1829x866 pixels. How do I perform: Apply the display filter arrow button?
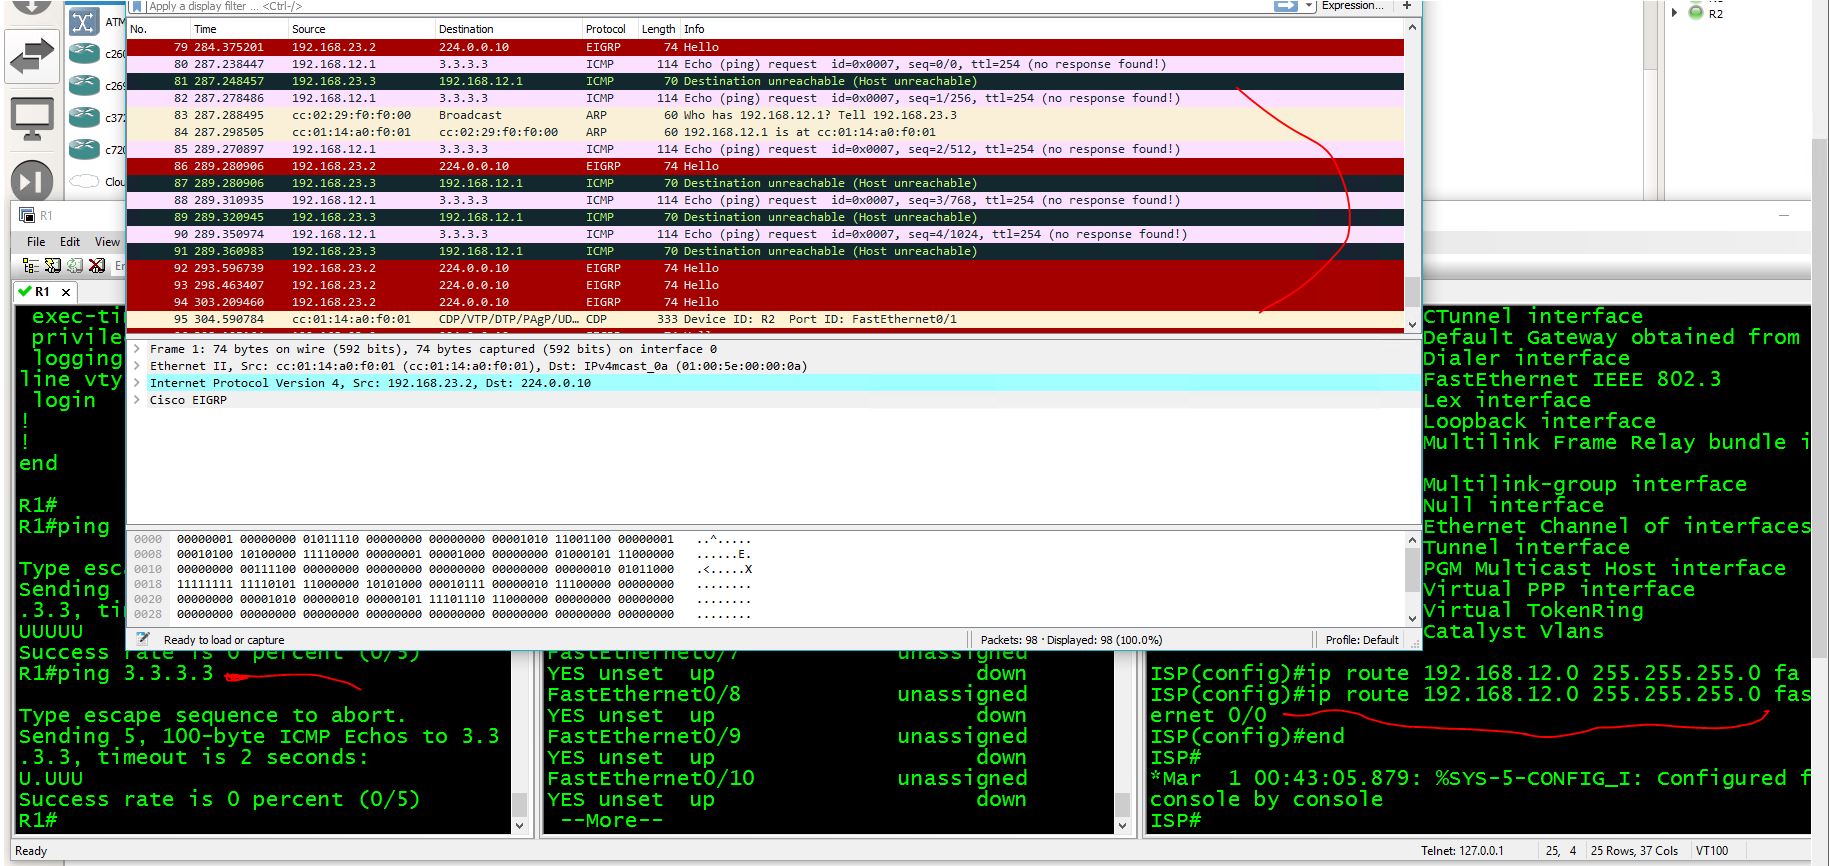tap(1285, 6)
